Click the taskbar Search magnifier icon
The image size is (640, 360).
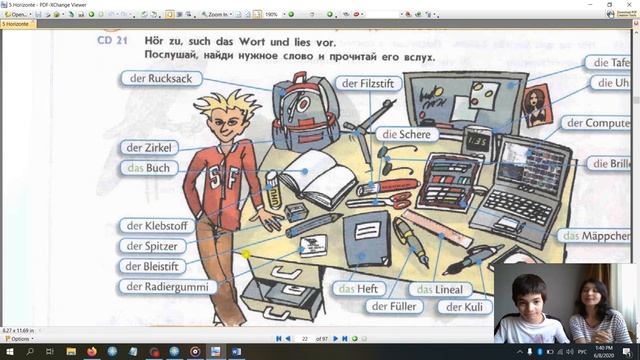click(30, 351)
